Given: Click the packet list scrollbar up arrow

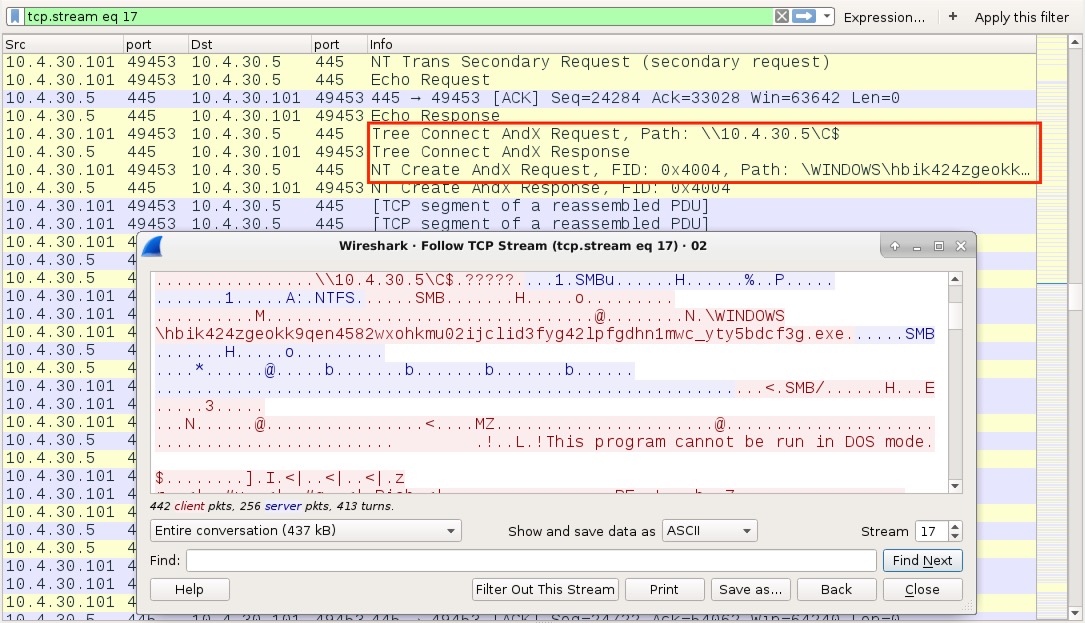Looking at the screenshot, I should 1075,42.
